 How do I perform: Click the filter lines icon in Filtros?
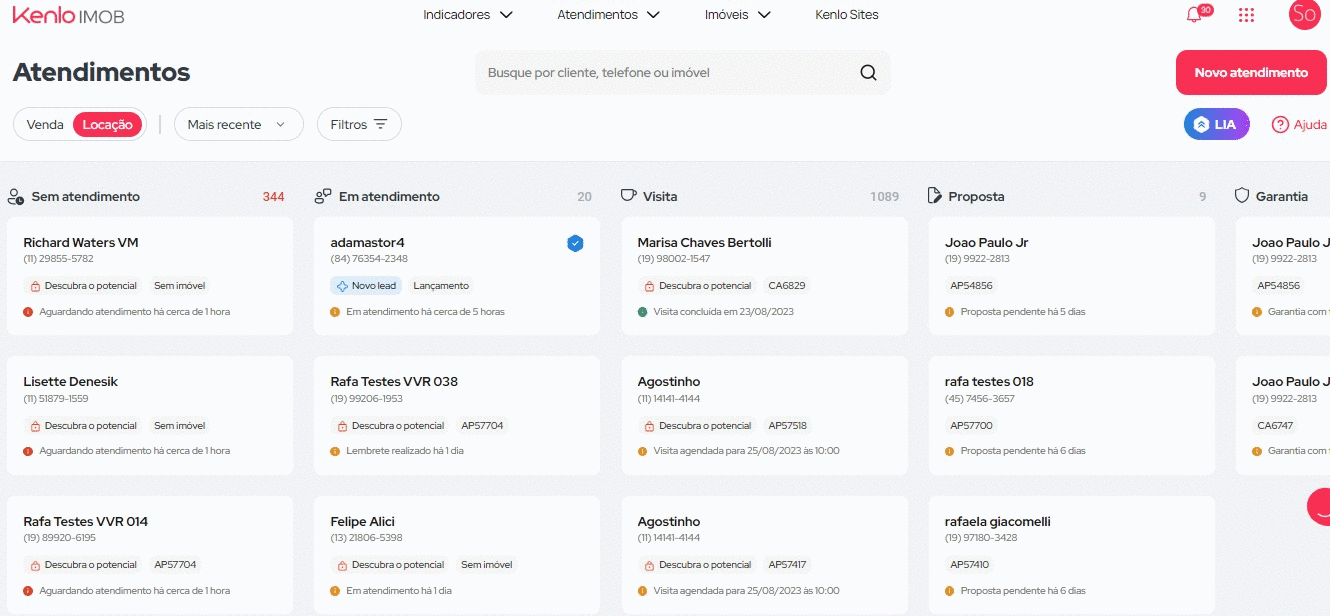(380, 124)
